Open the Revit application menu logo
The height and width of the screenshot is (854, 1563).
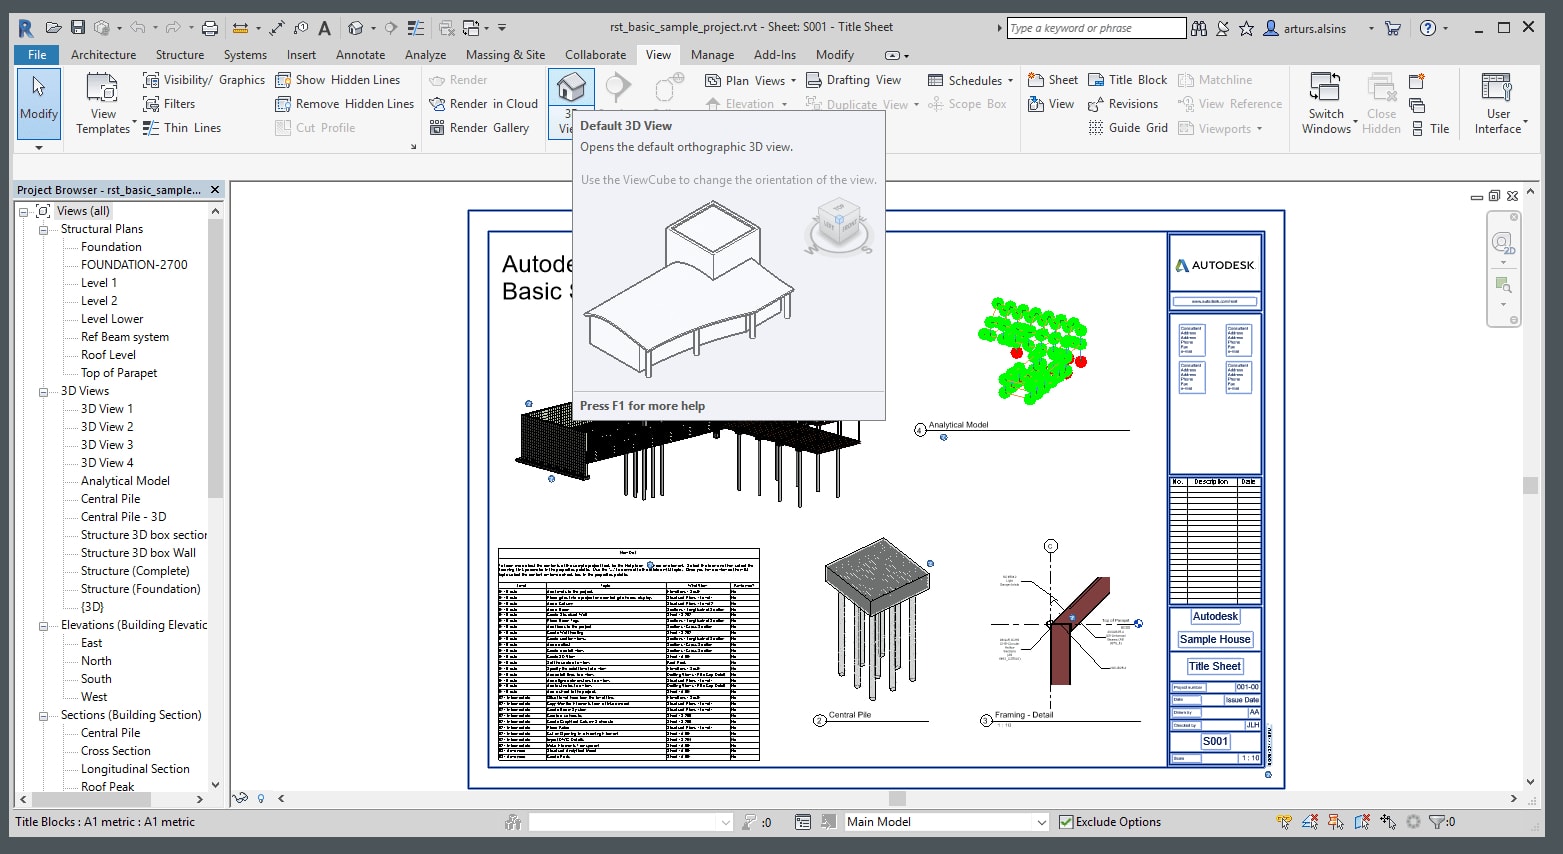26,28
